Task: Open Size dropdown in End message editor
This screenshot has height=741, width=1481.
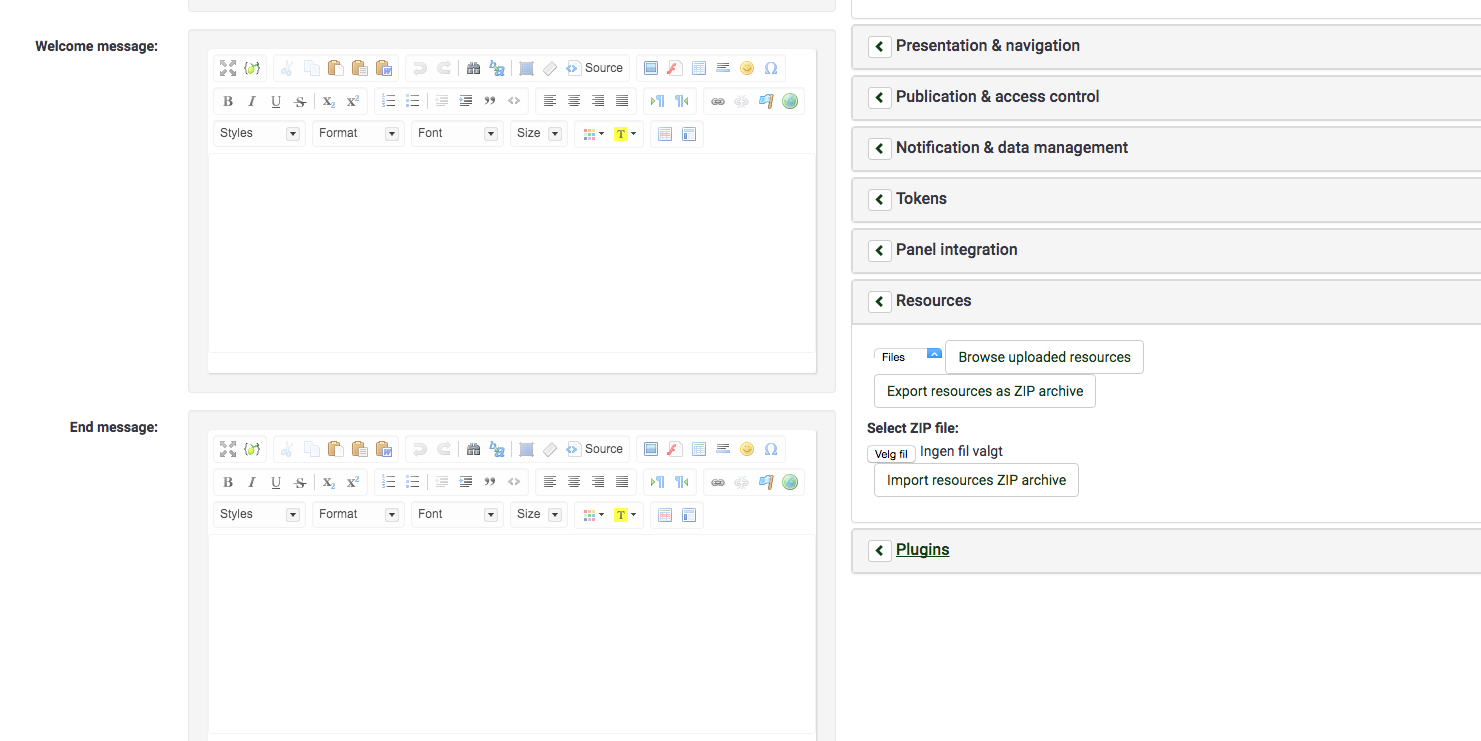Action: (539, 514)
